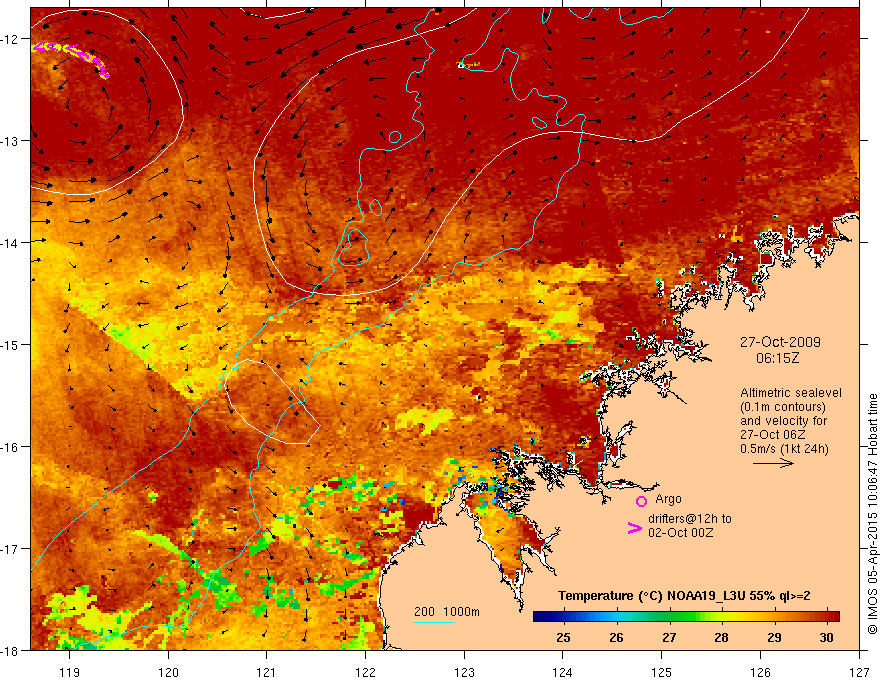Click the longitude axis label 126
The image size is (880, 680).
(x=760, y=672)
